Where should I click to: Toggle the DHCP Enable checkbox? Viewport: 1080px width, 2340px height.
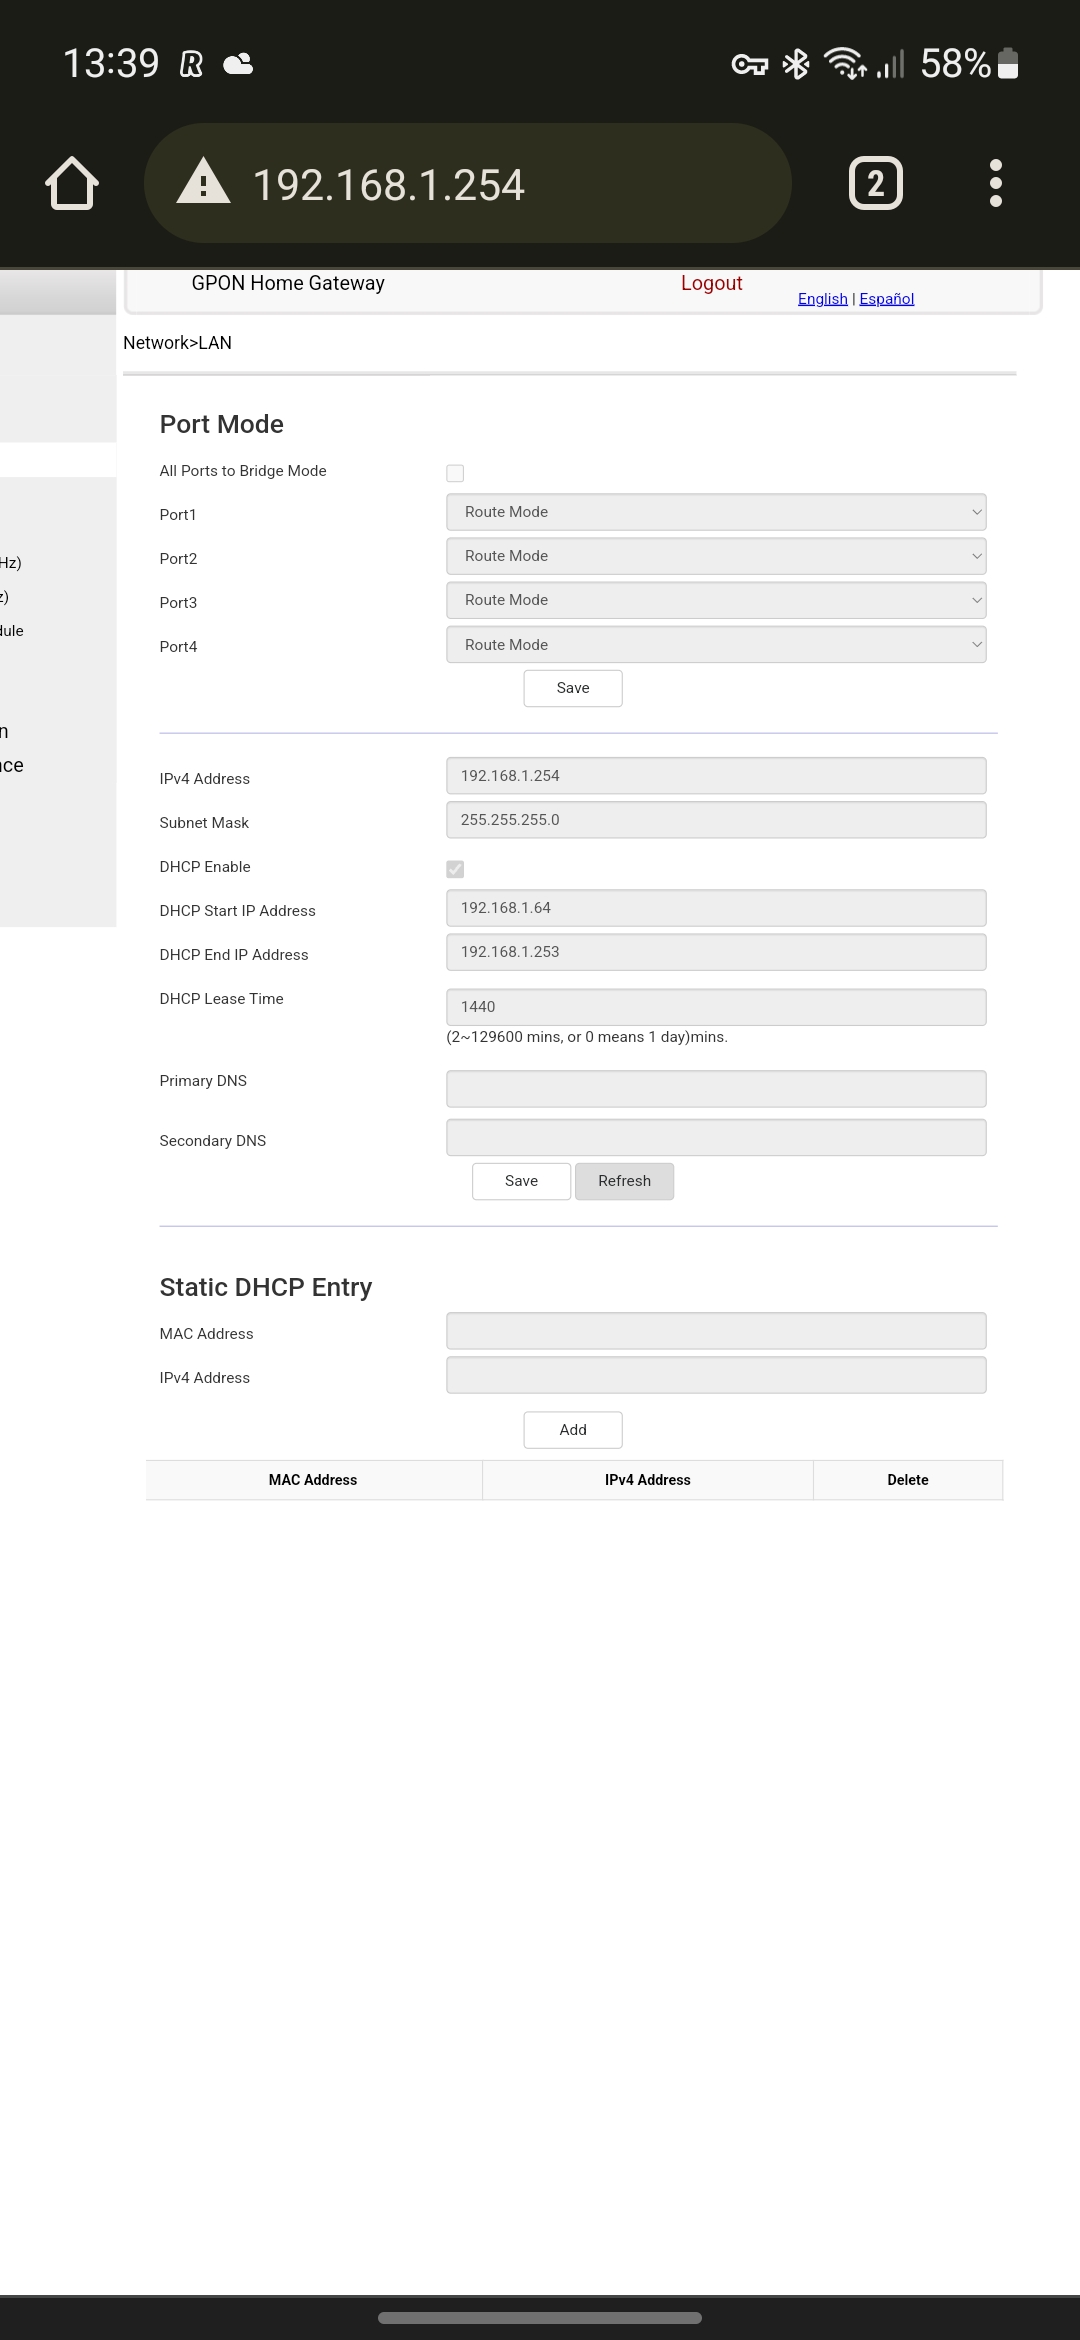tap(455, 869)
